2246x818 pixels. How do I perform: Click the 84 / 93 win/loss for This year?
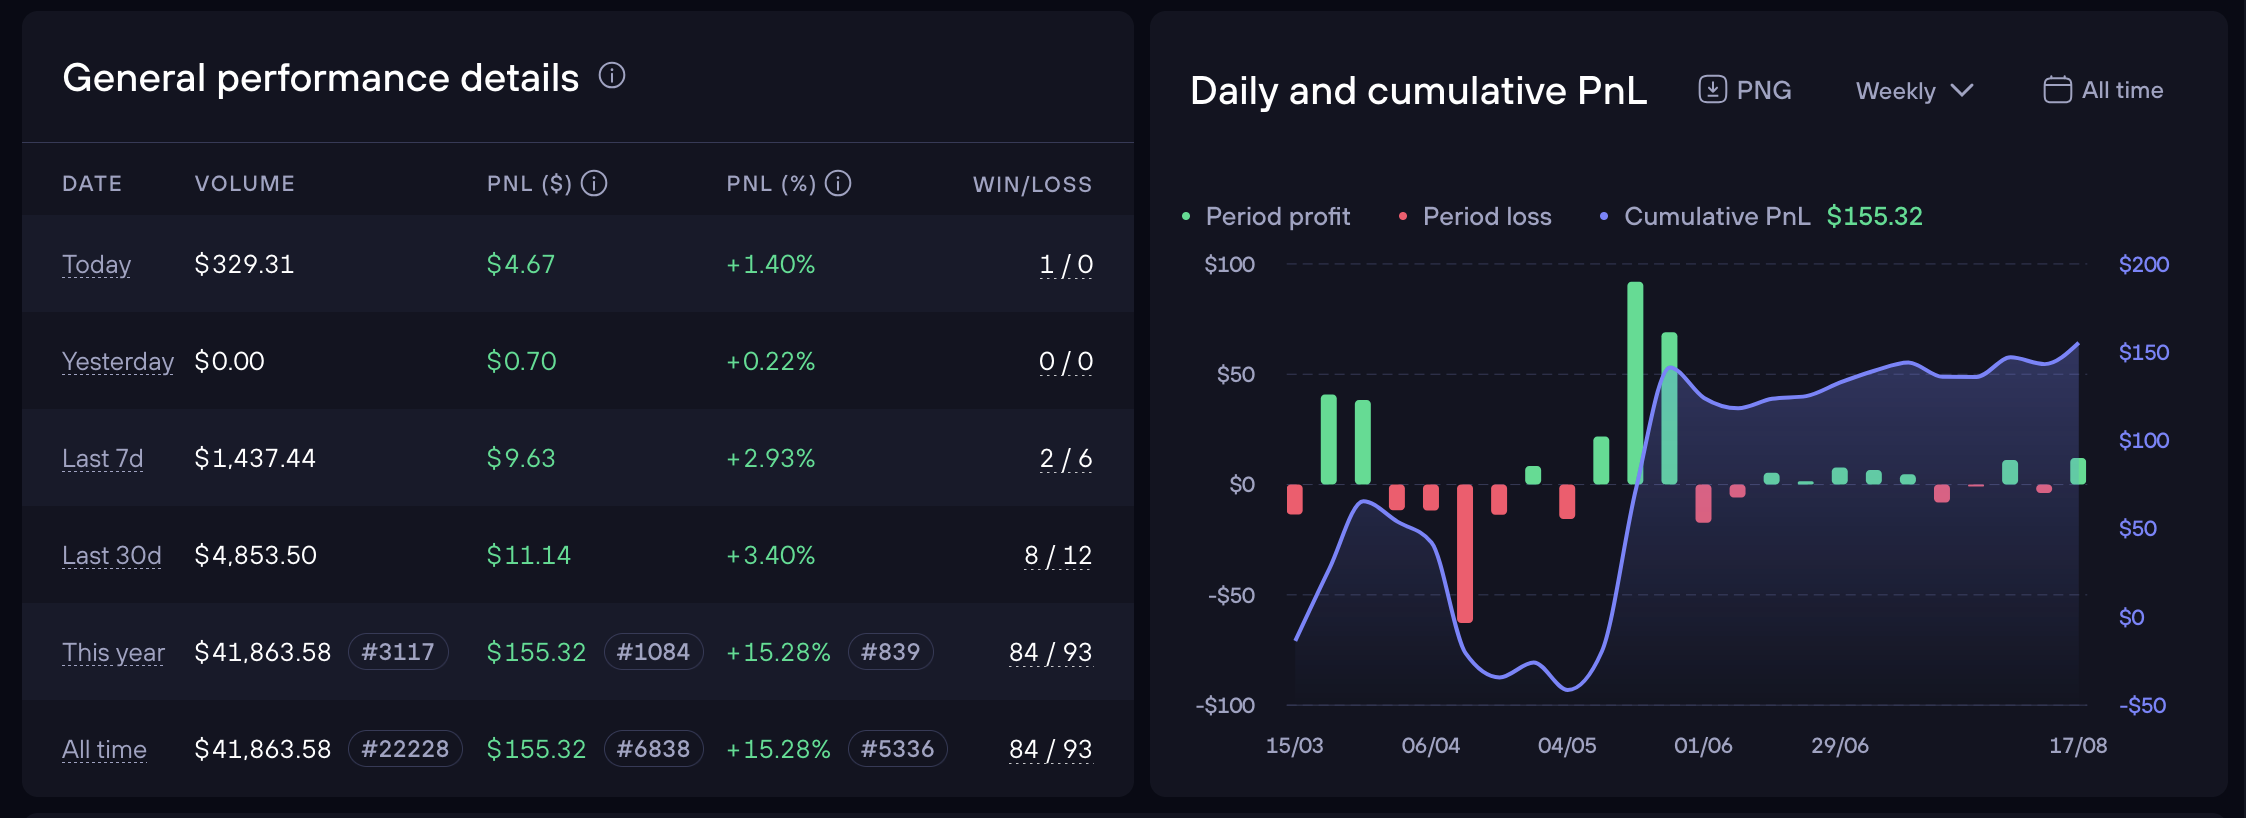(x=1050, y=652)
